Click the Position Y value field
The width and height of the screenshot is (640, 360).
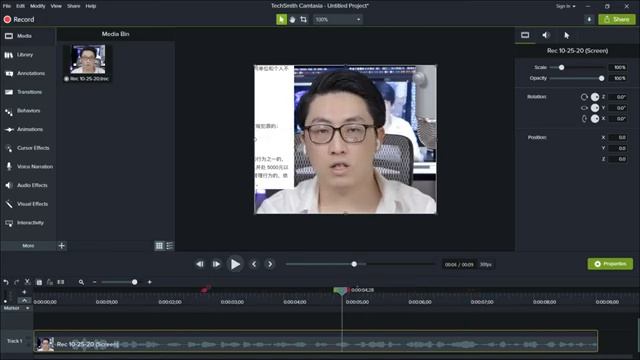click(x=618, y=148)
